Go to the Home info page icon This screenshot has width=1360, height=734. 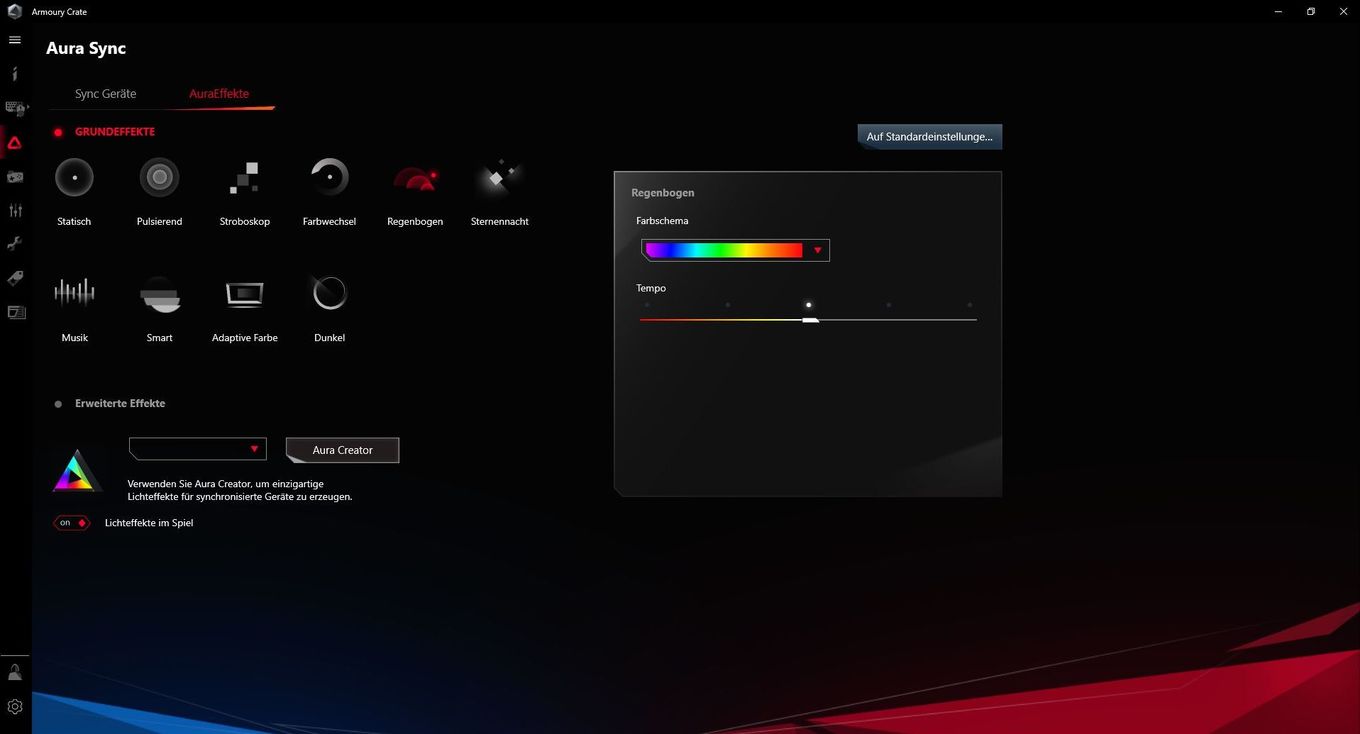15,74
